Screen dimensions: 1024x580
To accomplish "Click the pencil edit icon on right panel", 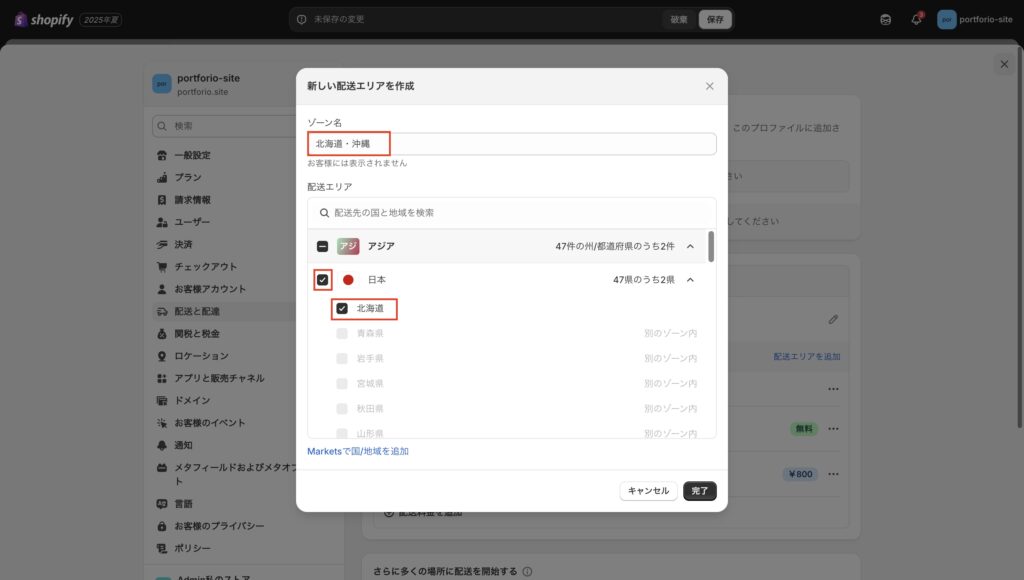I will click(833, 320).
